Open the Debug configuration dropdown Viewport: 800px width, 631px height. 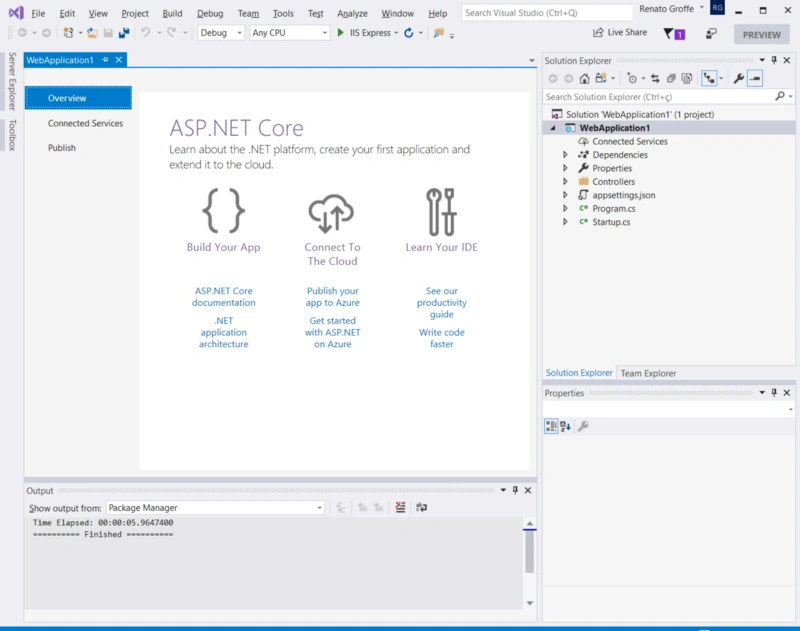click(x=221, y=33)
